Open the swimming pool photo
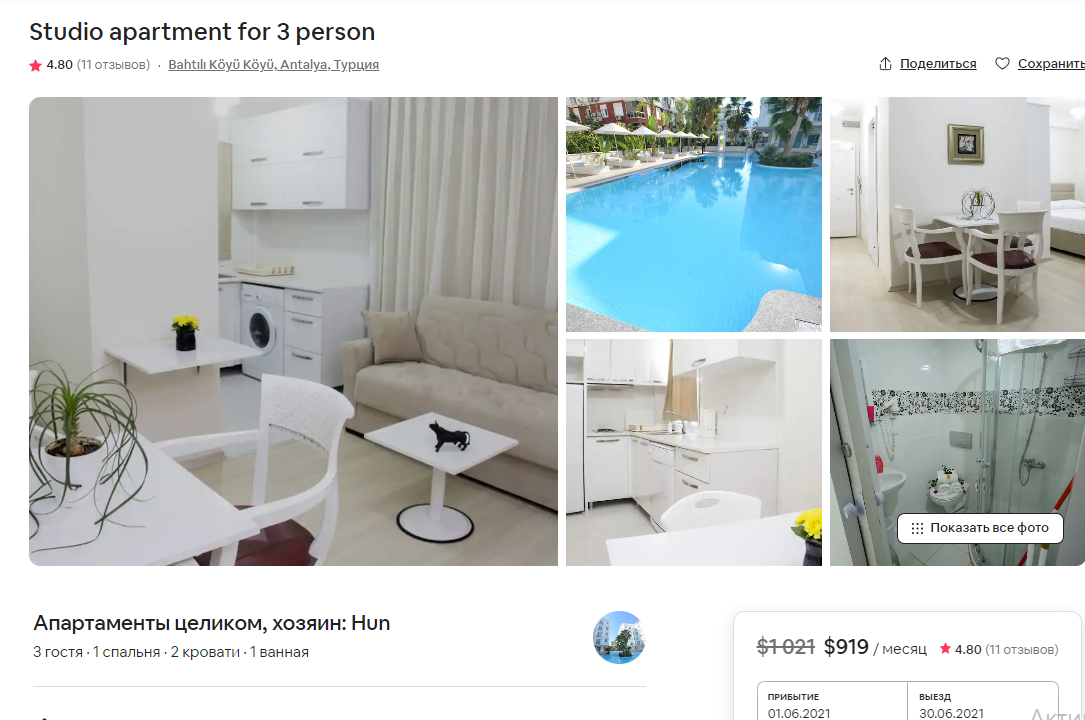The width and height of the screenshot is (1085, 720). coord(694,214)
